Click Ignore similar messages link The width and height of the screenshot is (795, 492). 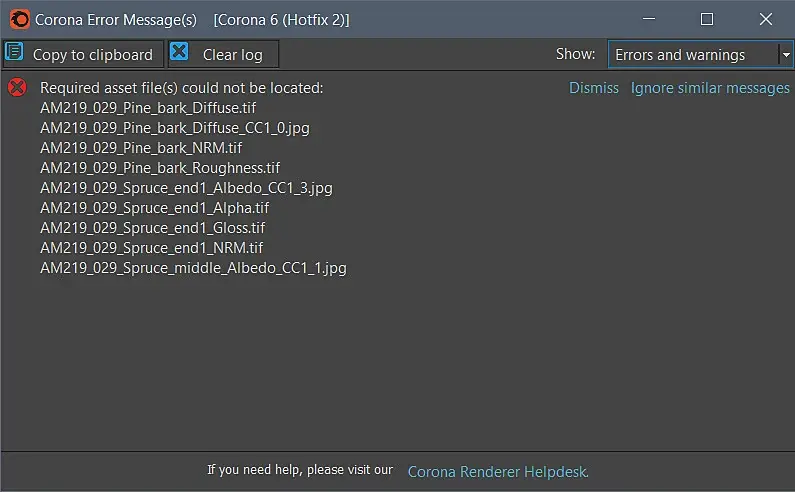pos(710,88)
